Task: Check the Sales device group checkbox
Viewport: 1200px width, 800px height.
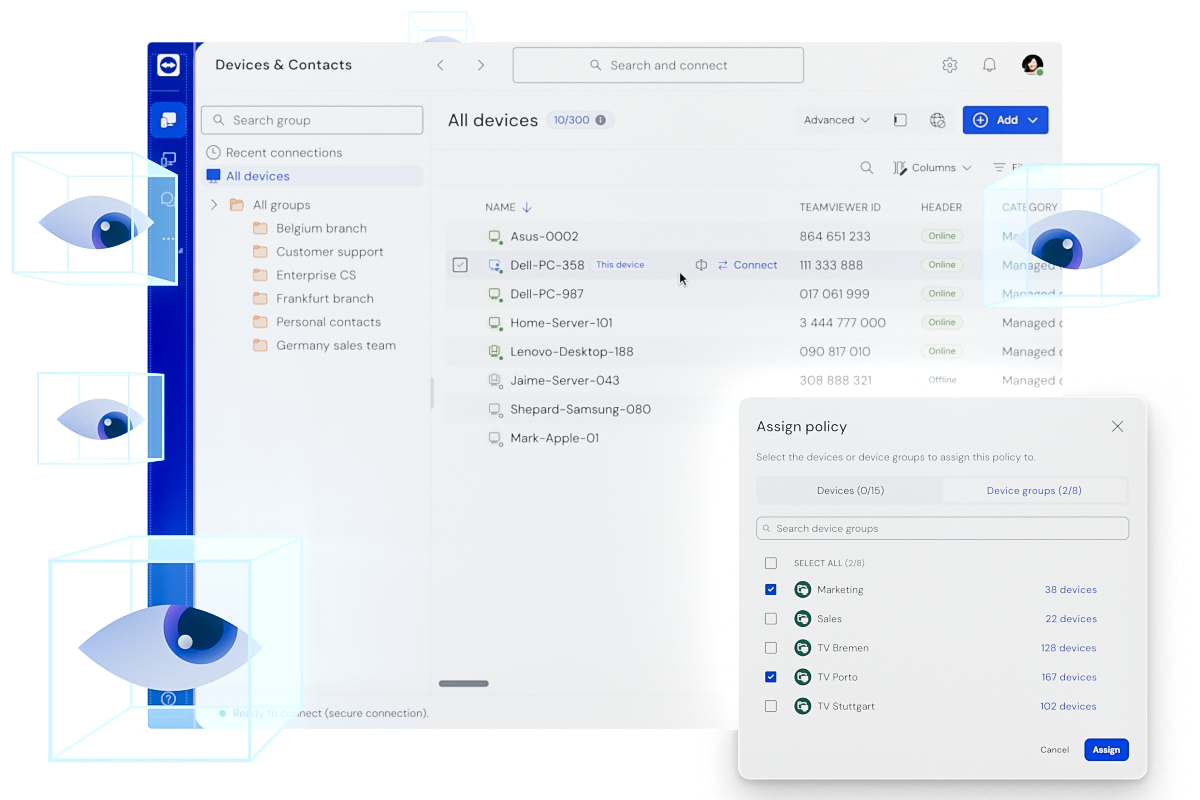Action: 771,618
